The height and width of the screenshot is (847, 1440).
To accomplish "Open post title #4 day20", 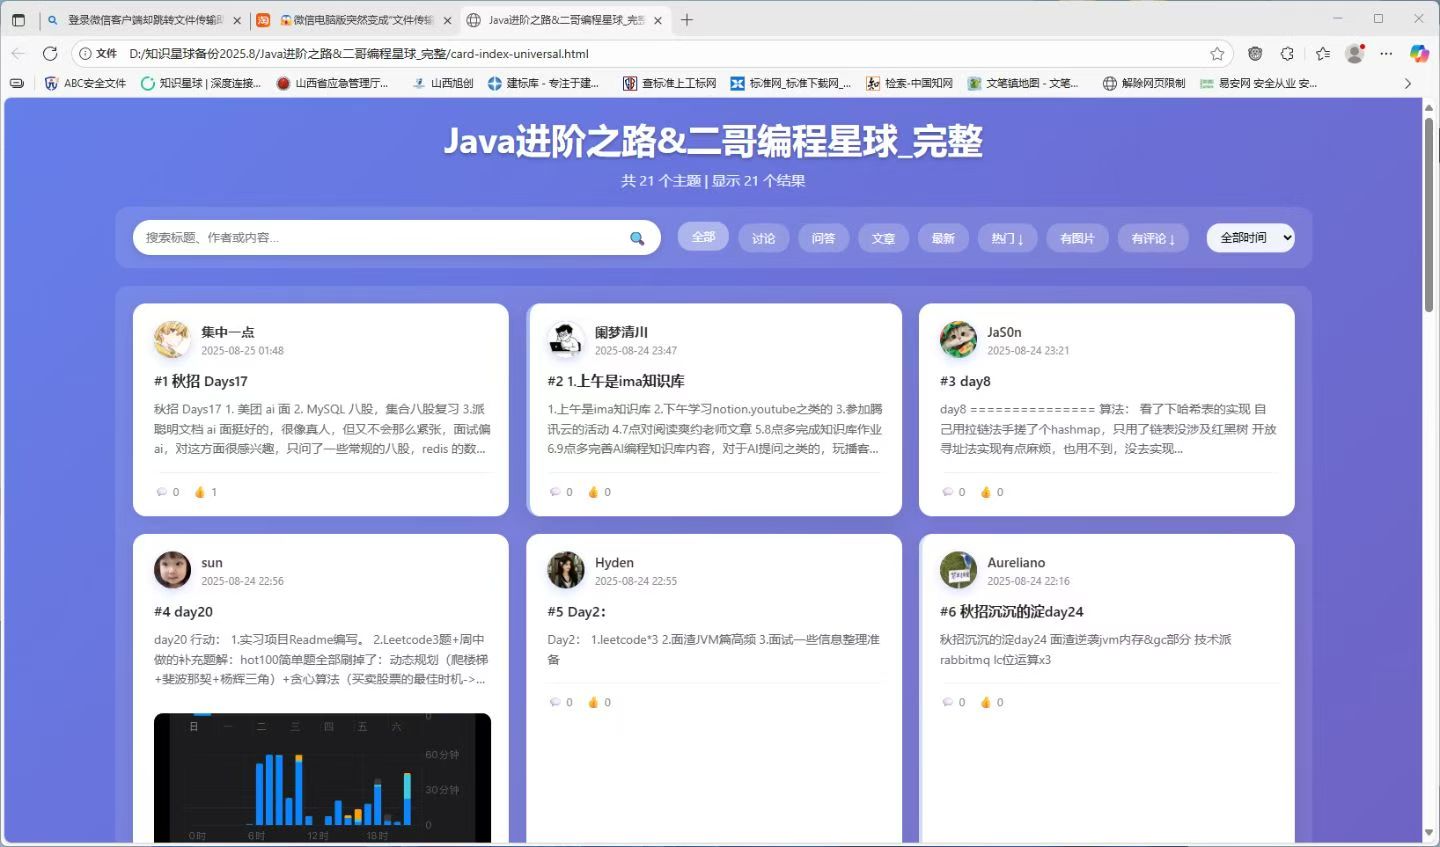I will (183, 612).
